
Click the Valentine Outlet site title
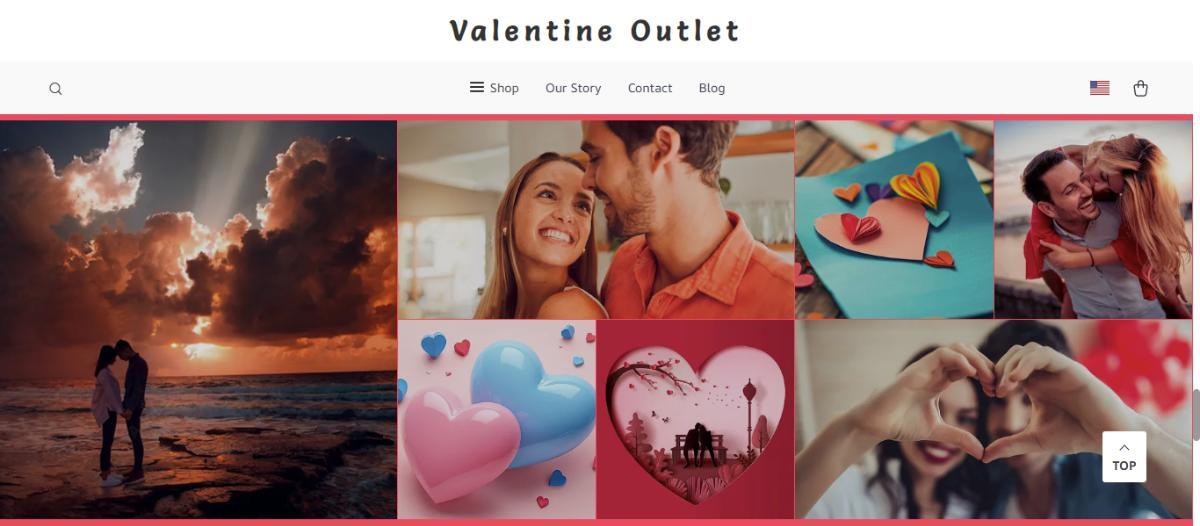[595, 31]
